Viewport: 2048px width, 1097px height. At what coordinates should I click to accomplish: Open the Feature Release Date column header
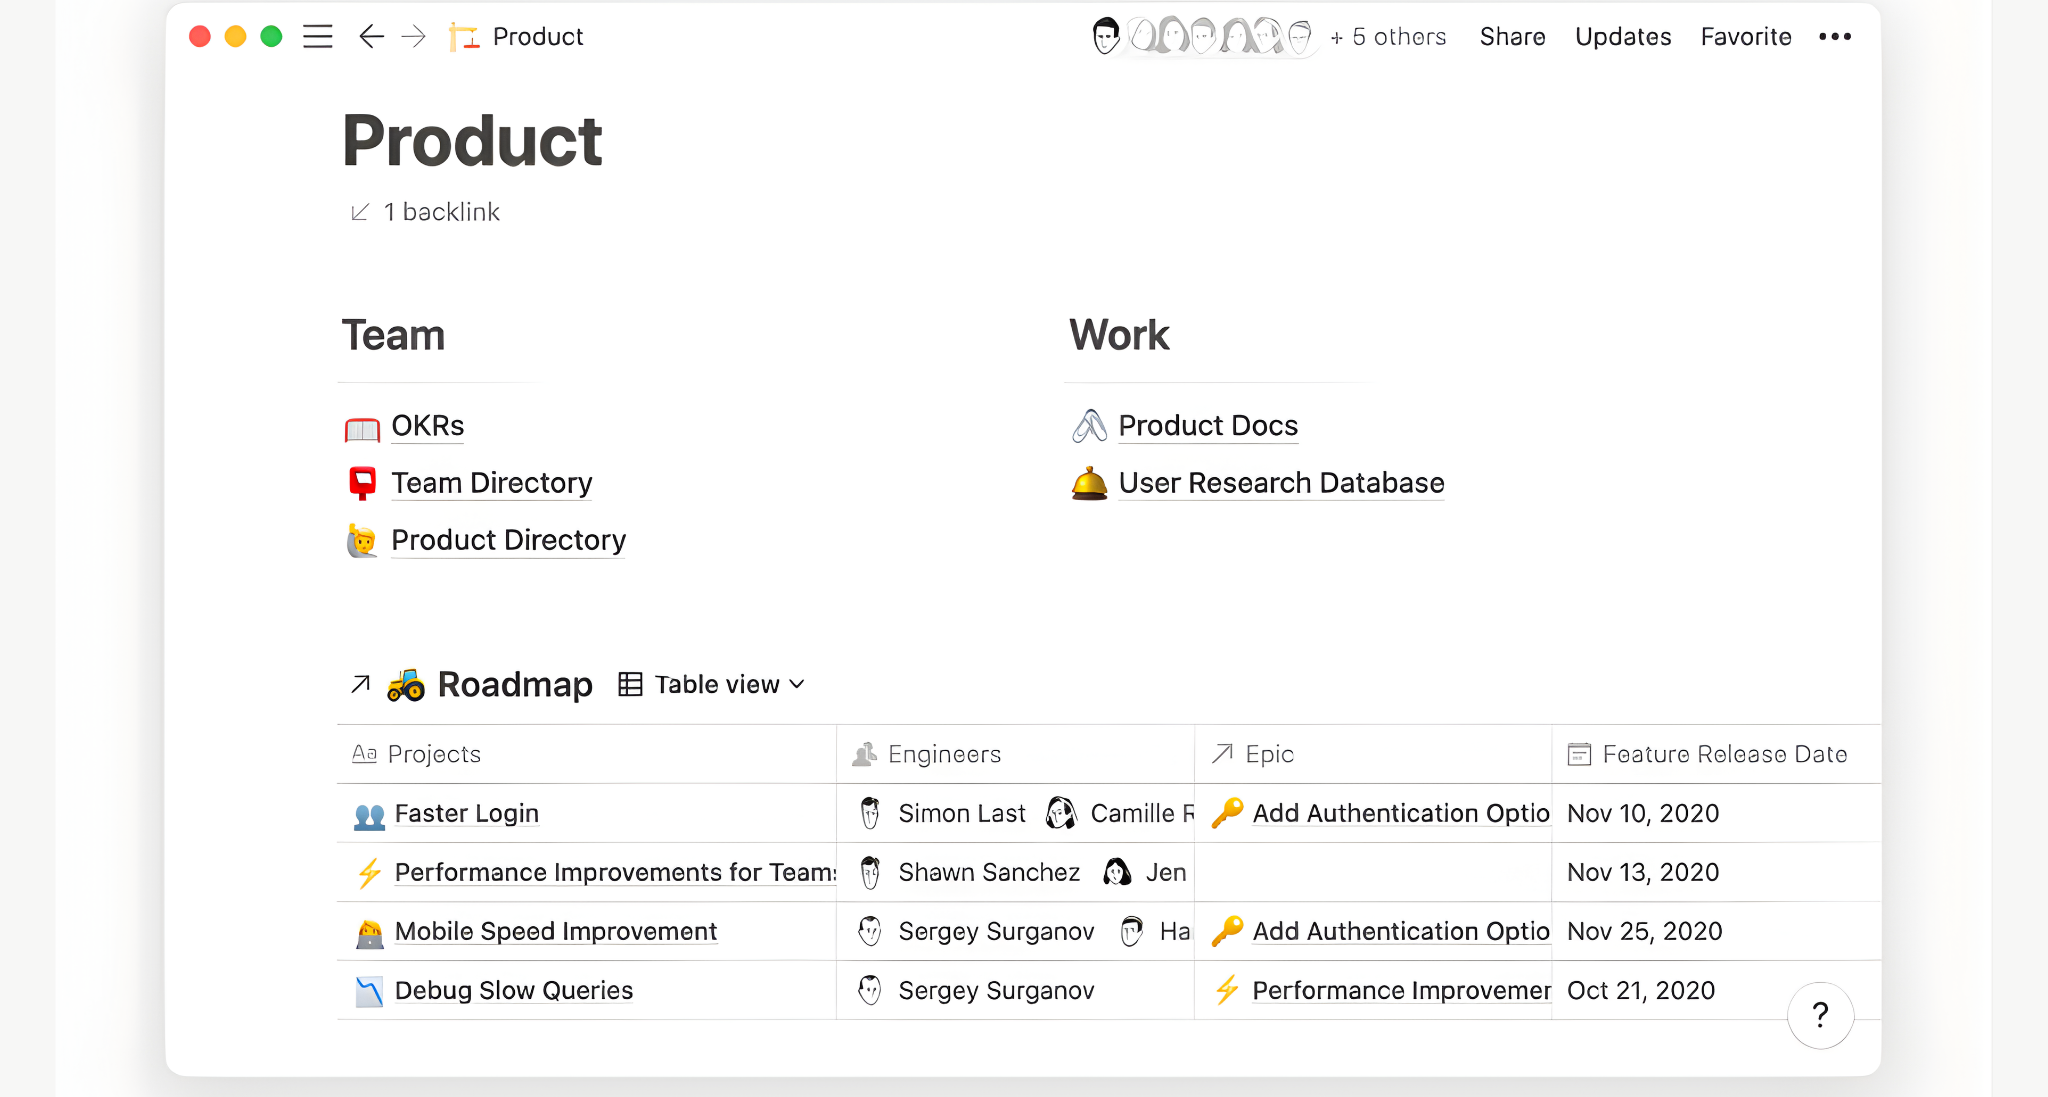(x=1723, y=754)
